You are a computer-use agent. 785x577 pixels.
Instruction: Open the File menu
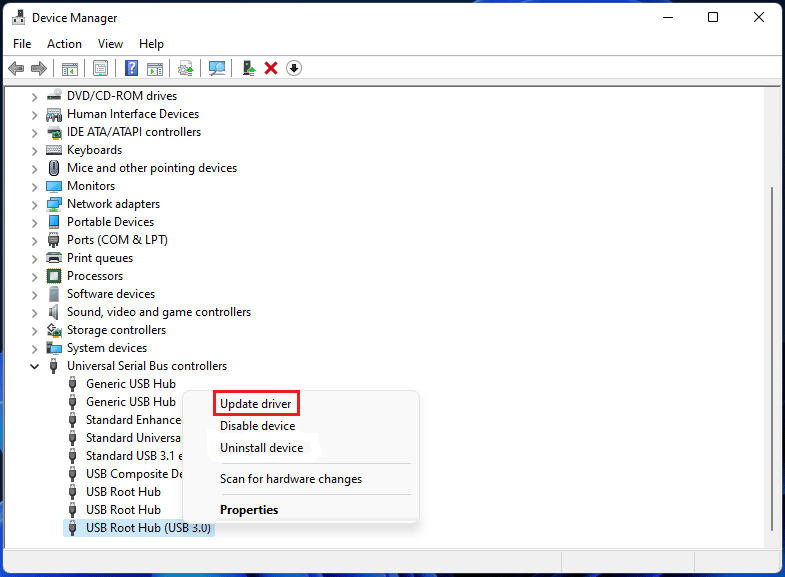click(22, 44)
